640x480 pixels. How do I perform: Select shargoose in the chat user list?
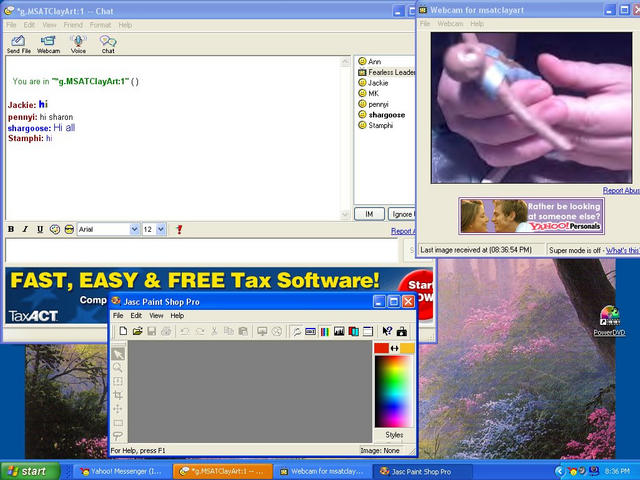click(x=382, y=115)
